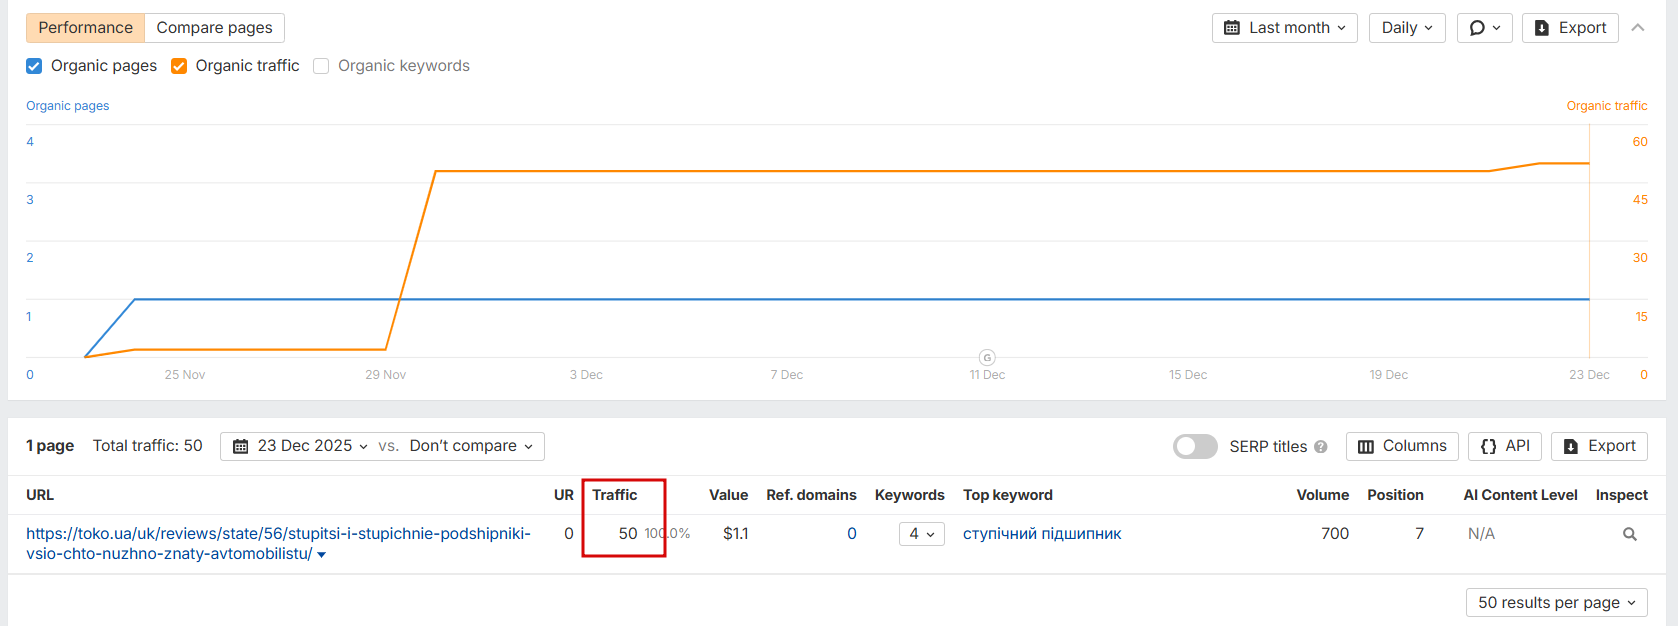Open the toko.ua stupitsi article URL link

tap(278, 534)
